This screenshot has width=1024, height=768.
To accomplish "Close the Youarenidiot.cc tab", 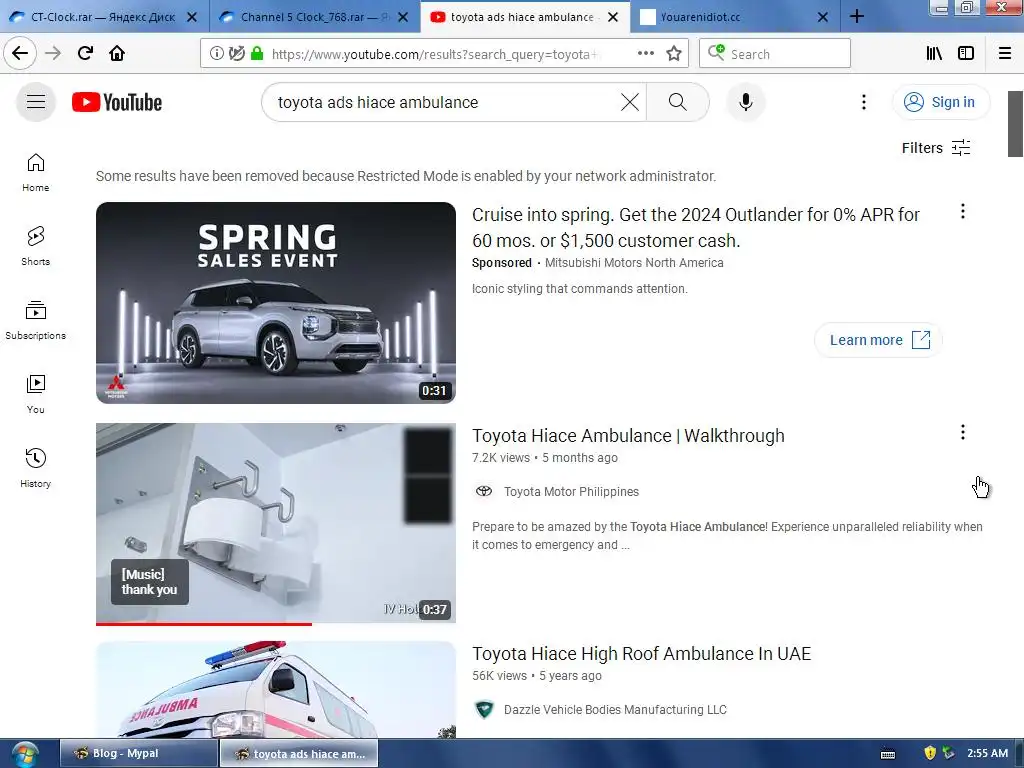I will point(823,17).
